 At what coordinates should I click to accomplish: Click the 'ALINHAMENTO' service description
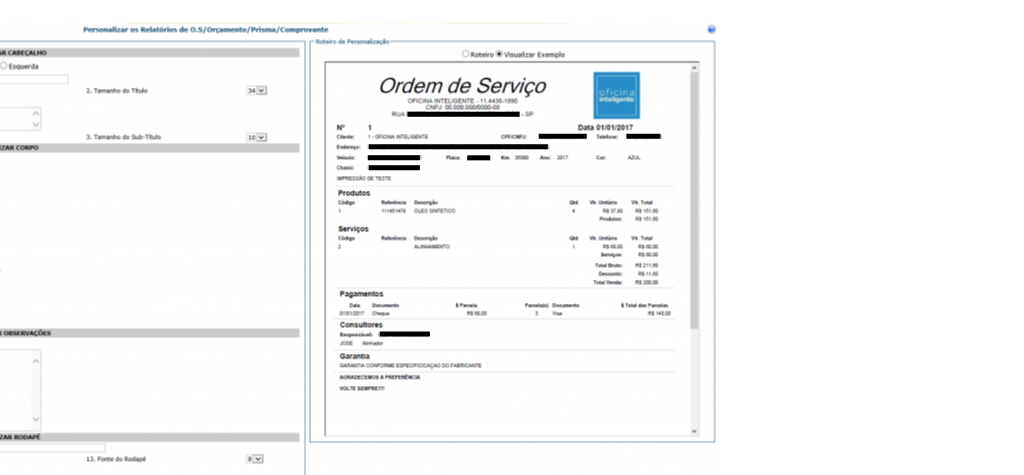tap(432, 247)
